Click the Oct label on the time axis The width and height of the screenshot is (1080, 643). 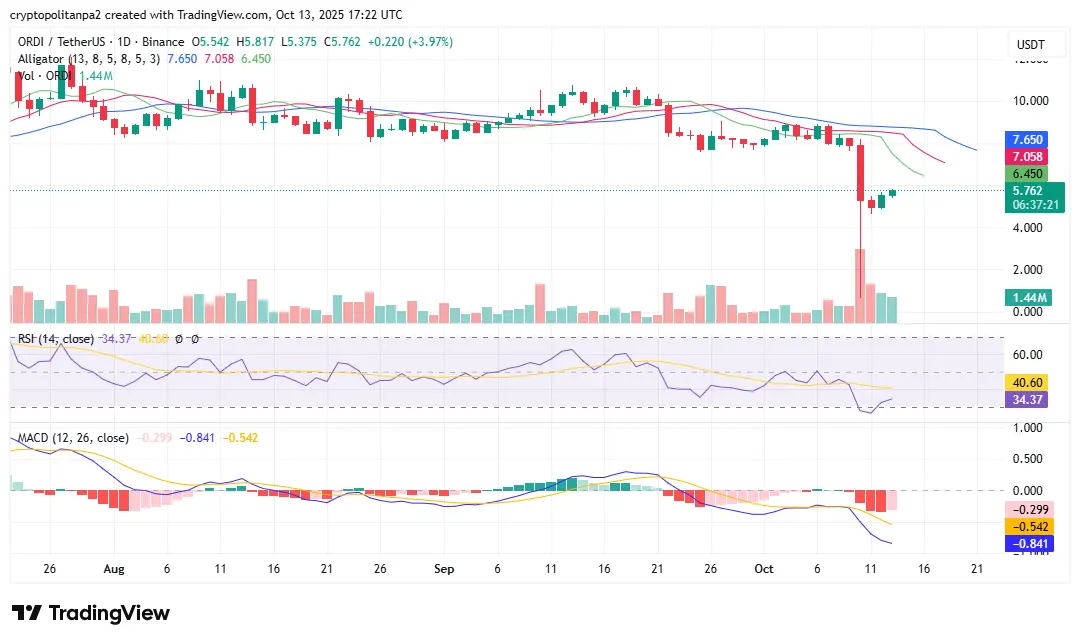pyautogui.click(x=764, y=569)
